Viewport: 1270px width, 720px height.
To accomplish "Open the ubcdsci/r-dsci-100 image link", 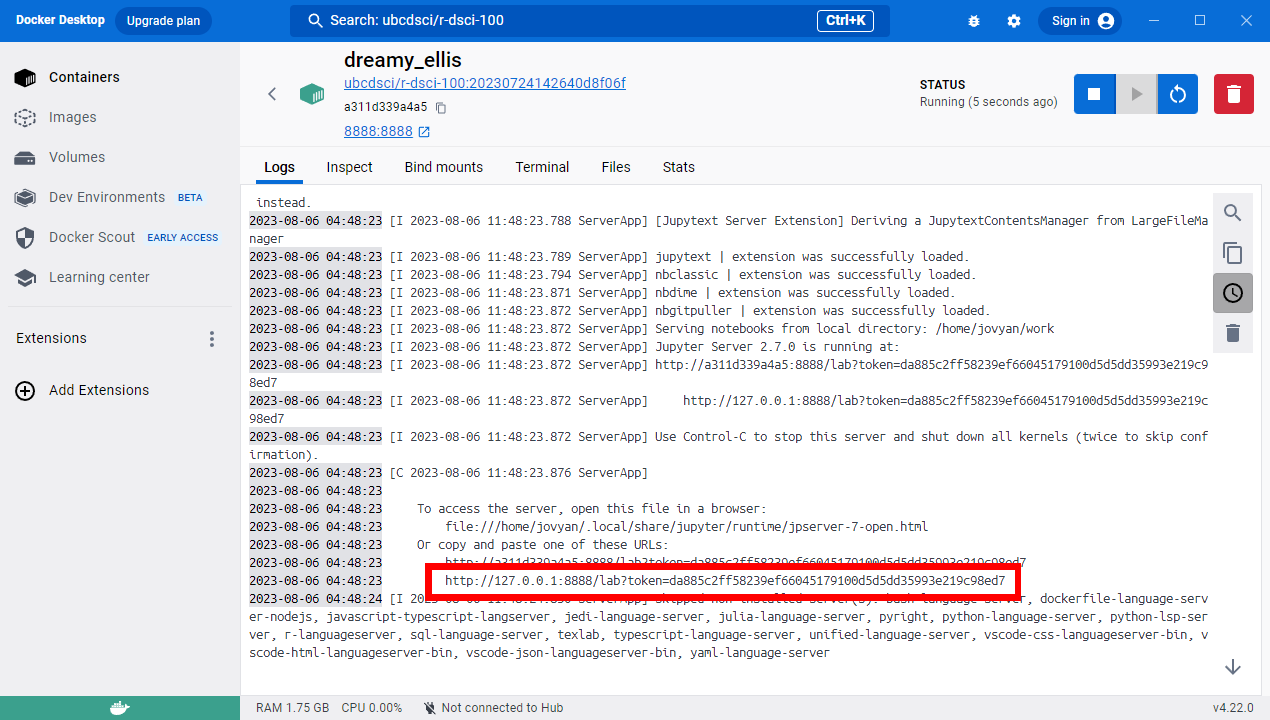I will click(484, 83).
